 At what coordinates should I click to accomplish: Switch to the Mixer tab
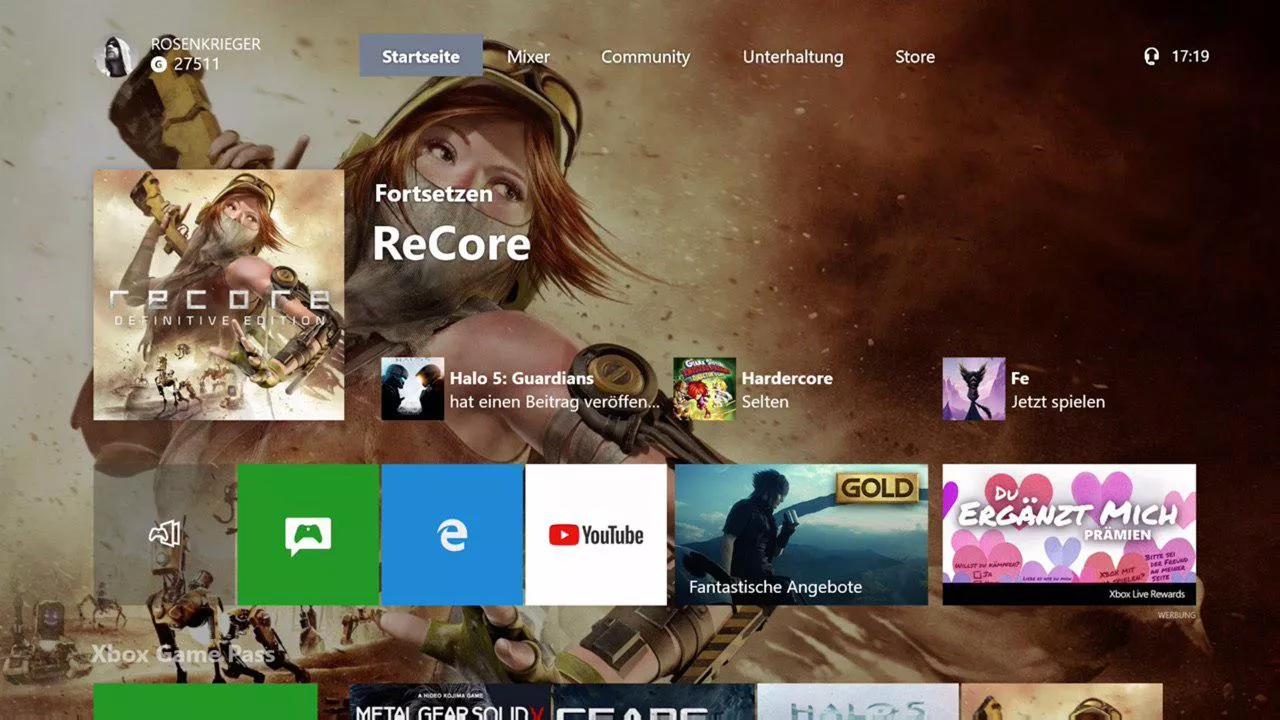click(x=528, y=57)
